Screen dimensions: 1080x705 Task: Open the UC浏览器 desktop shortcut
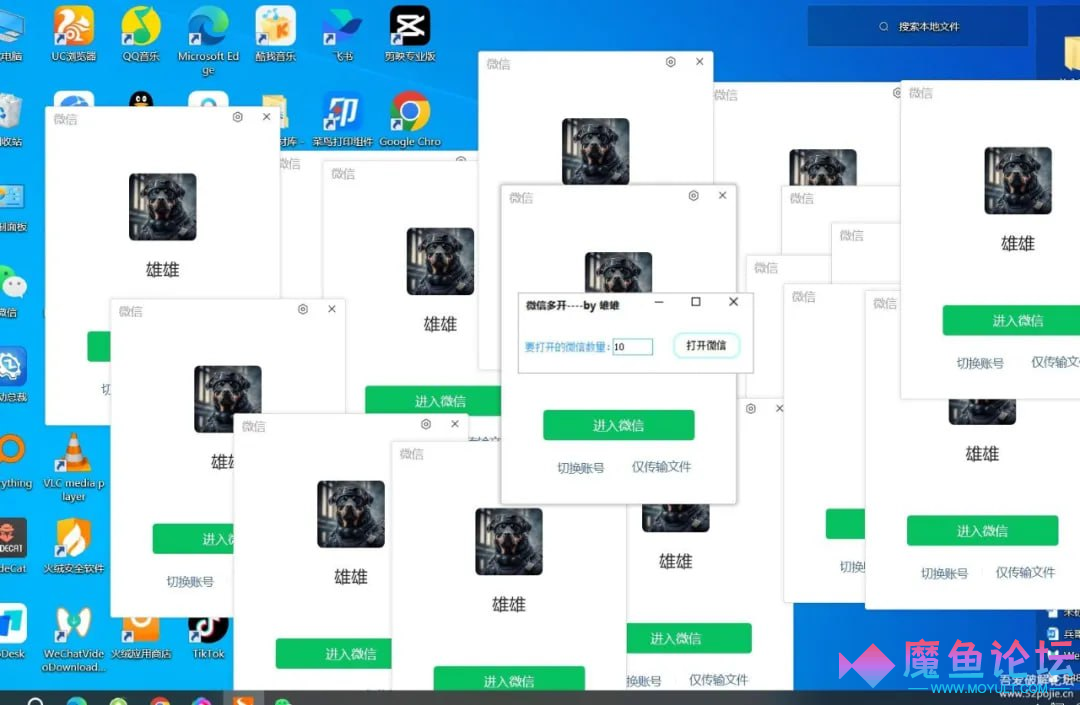[x=74, y=33]
